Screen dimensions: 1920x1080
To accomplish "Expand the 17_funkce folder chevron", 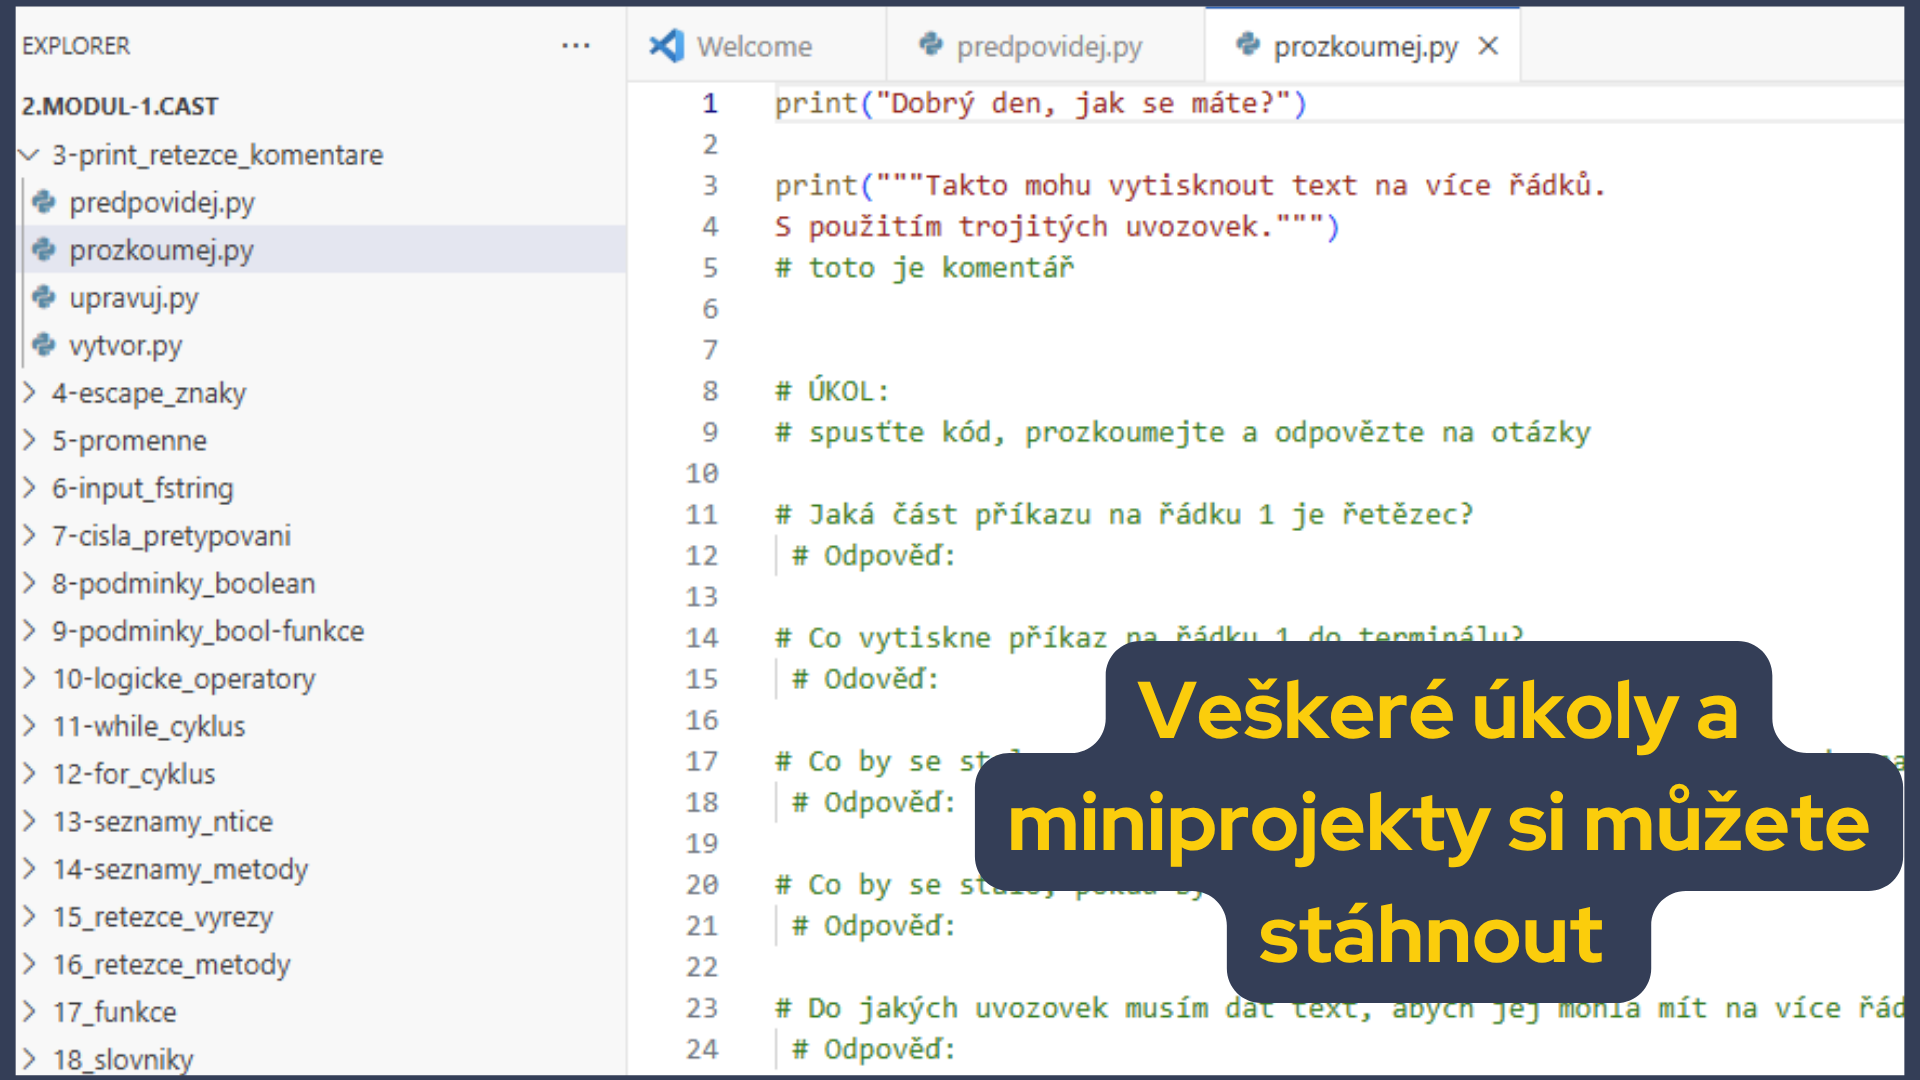I will point(30,1011).
